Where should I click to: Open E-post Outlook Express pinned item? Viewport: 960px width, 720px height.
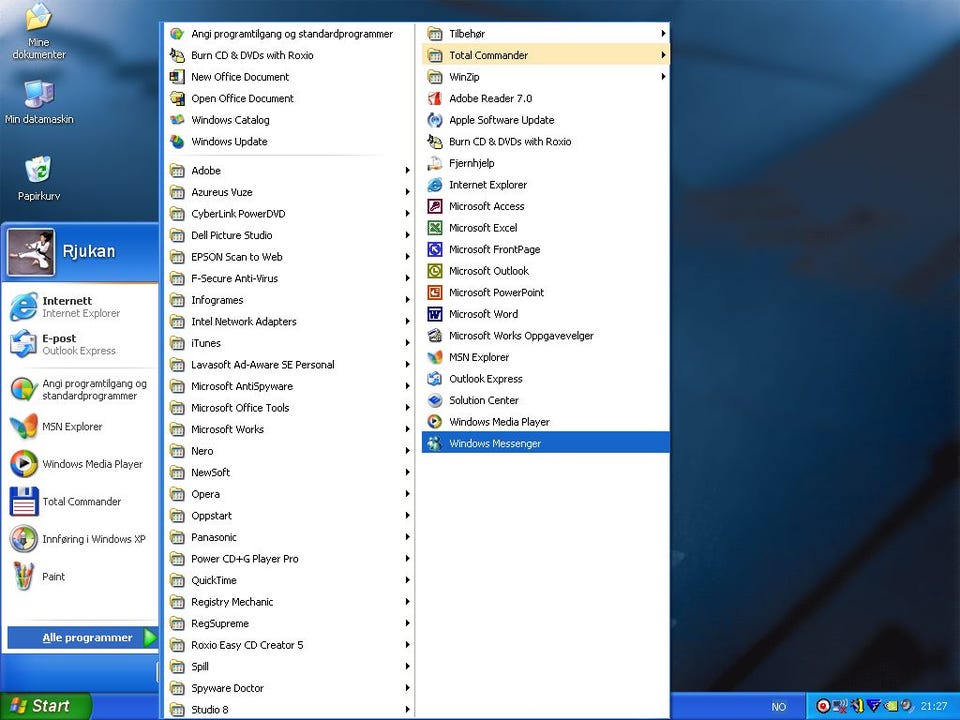coord(80,344)
